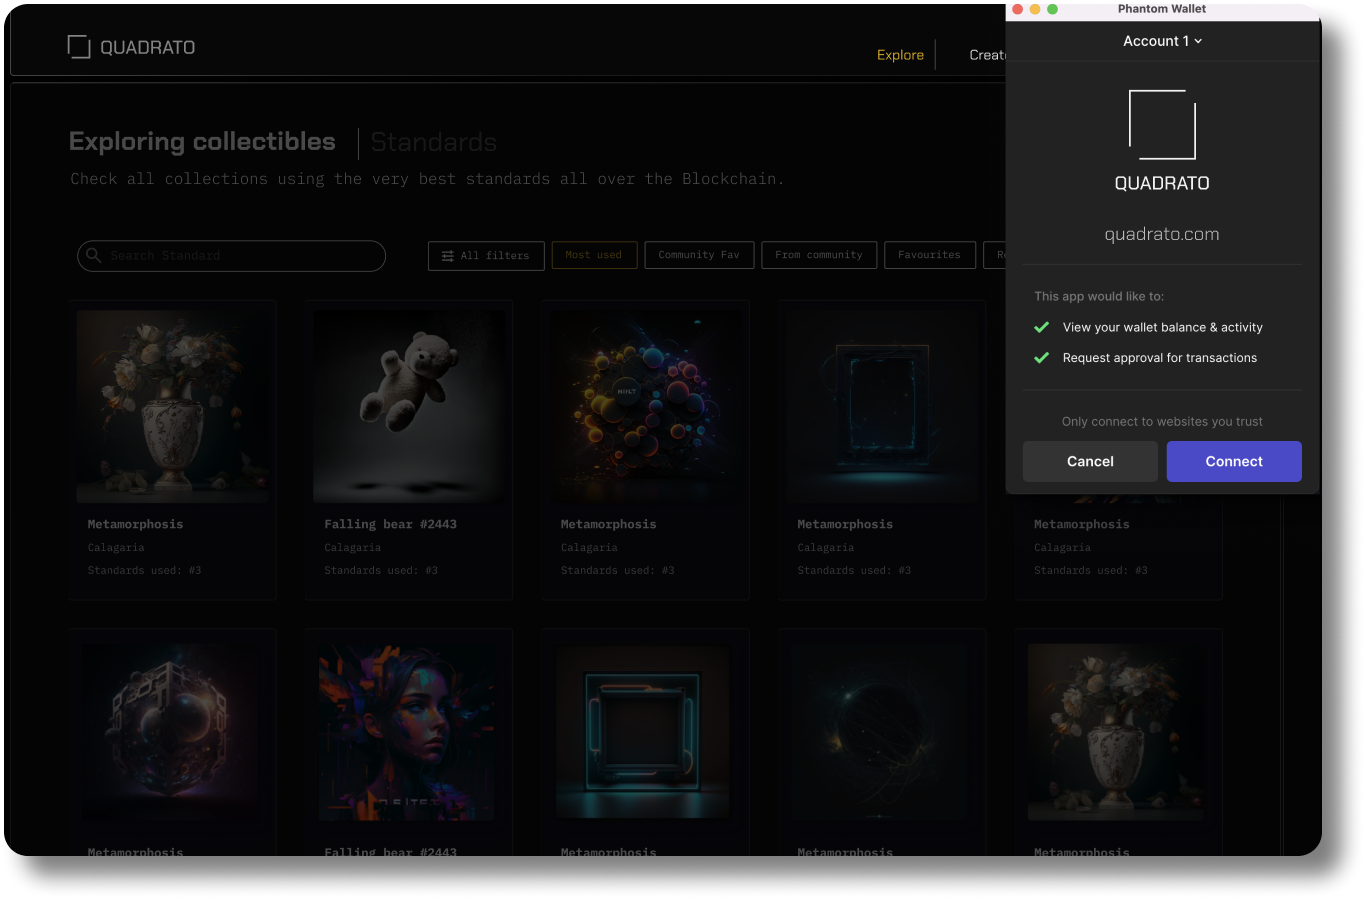1366x900 pixels.
Task: Click the Quadrato square logo in Phantom Wallet
Action: (x=1162, y=125)
